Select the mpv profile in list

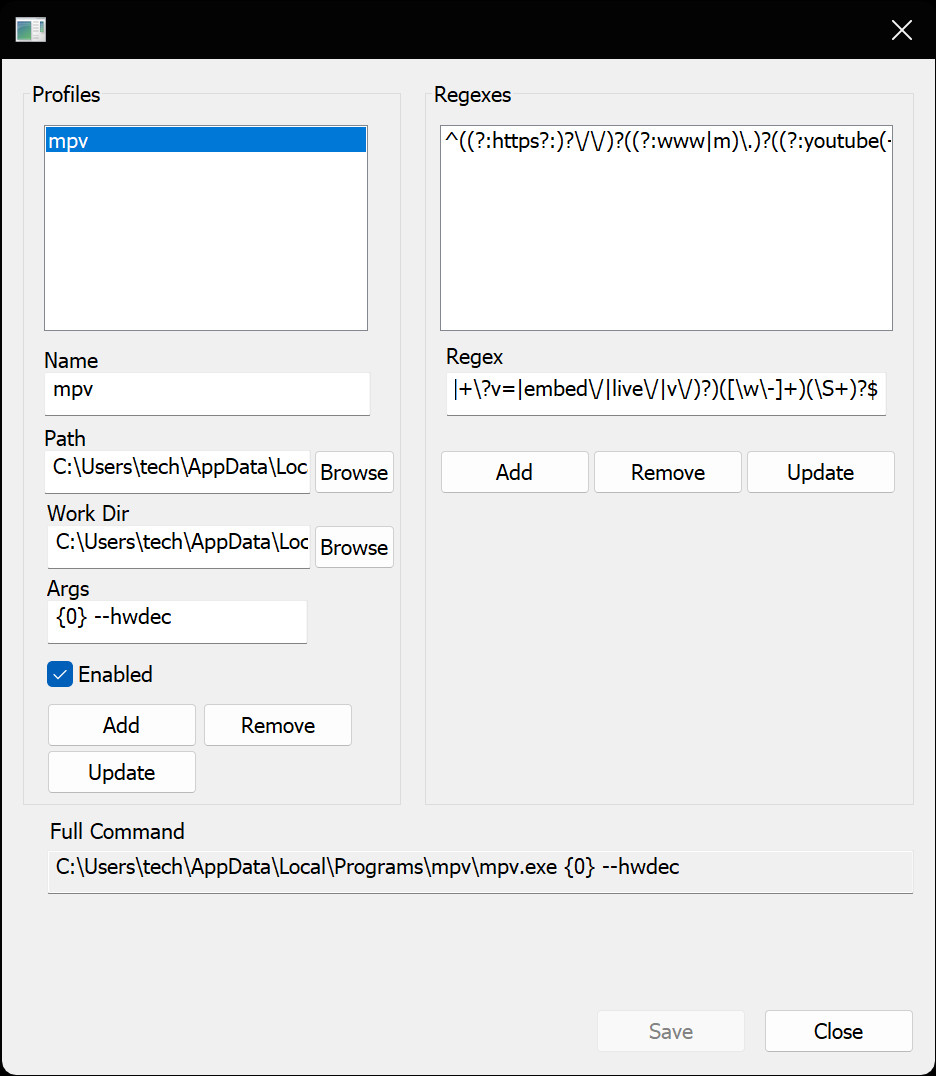[205, 141]
